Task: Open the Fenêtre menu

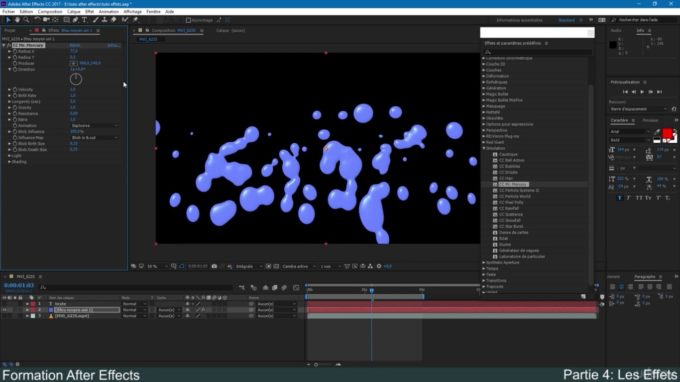Action: click(153, 12)
